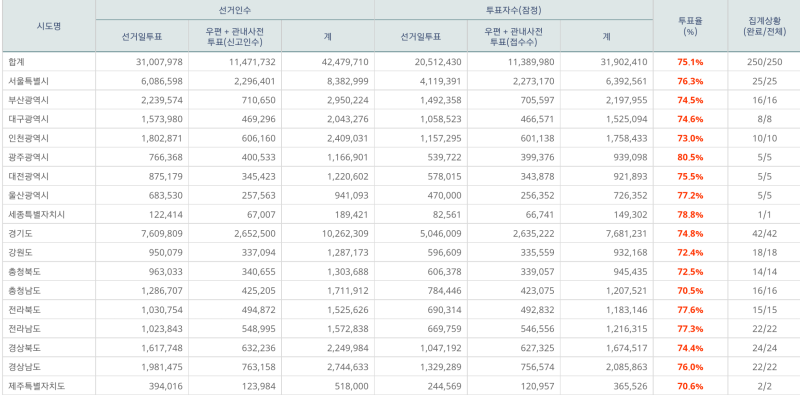Click Seoul voters total 6,392,561

tap(627, 81)
